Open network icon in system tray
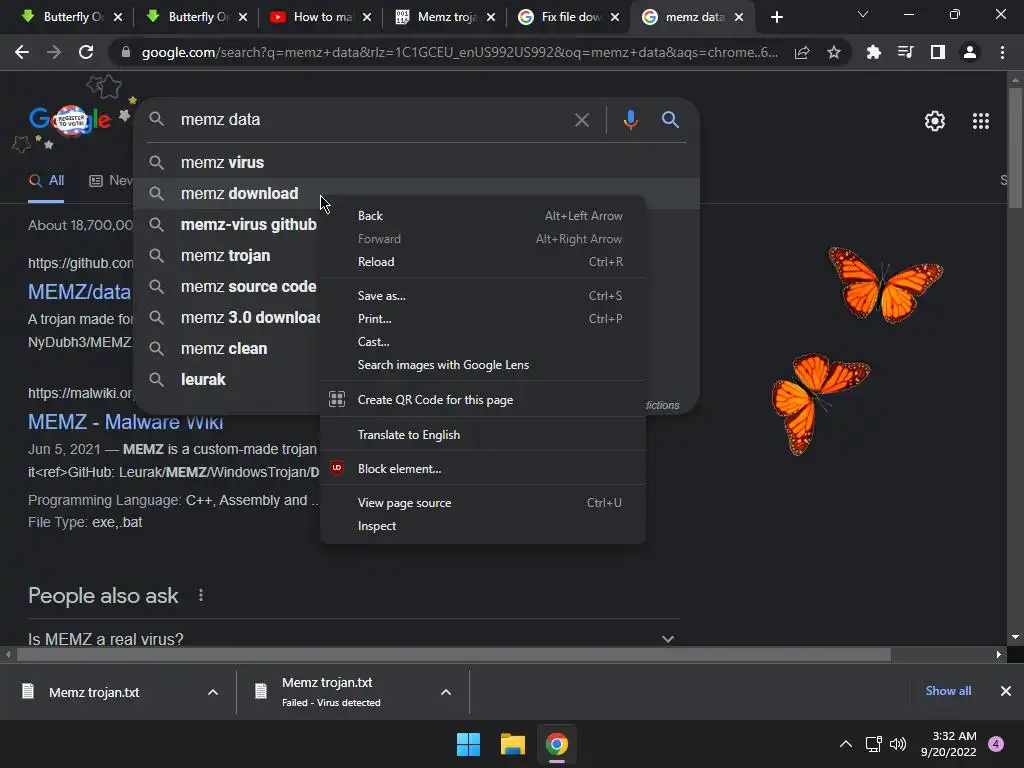Screen dimensions: 1024x768 point(873,744)
